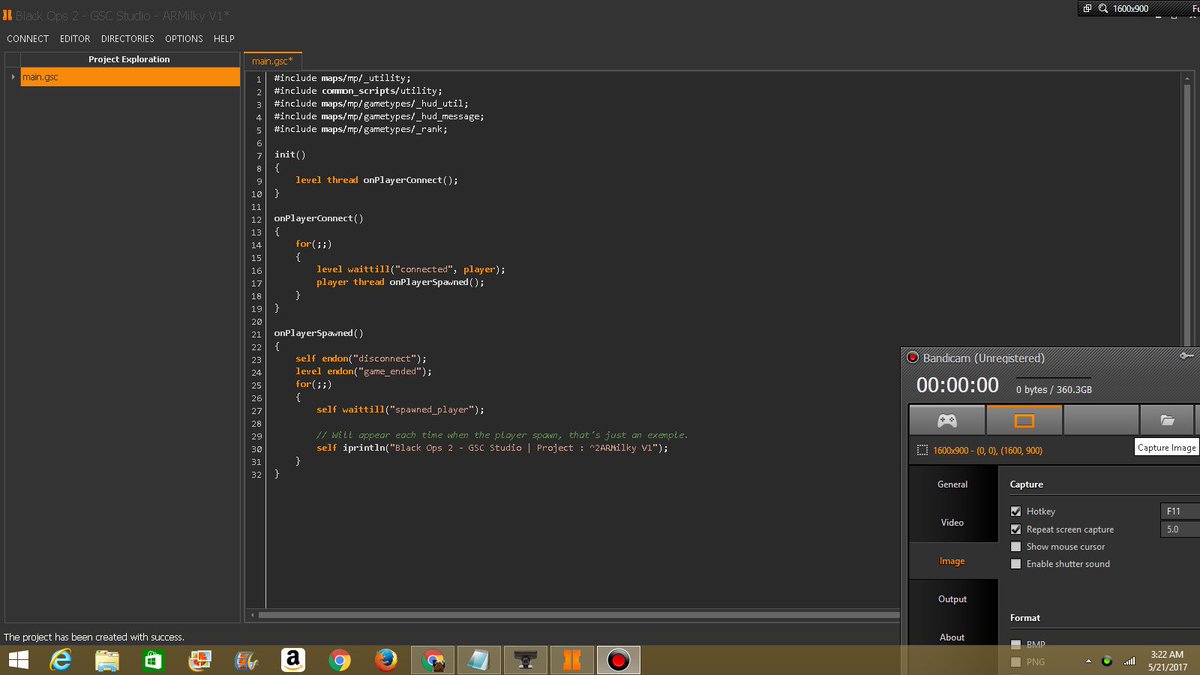
Task: Open the HELP menu
Action: (224, 39)
